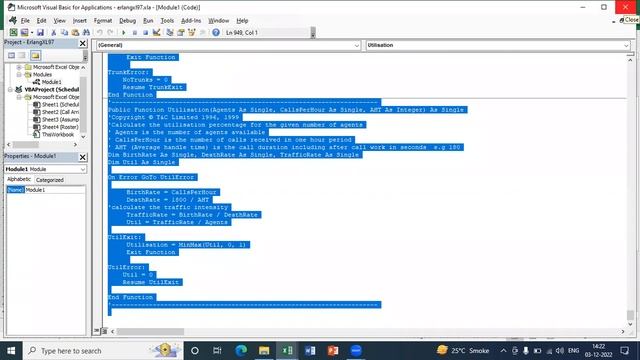
Task: Paste from clipboard using the Paste icon
Action: pos(75,33)
